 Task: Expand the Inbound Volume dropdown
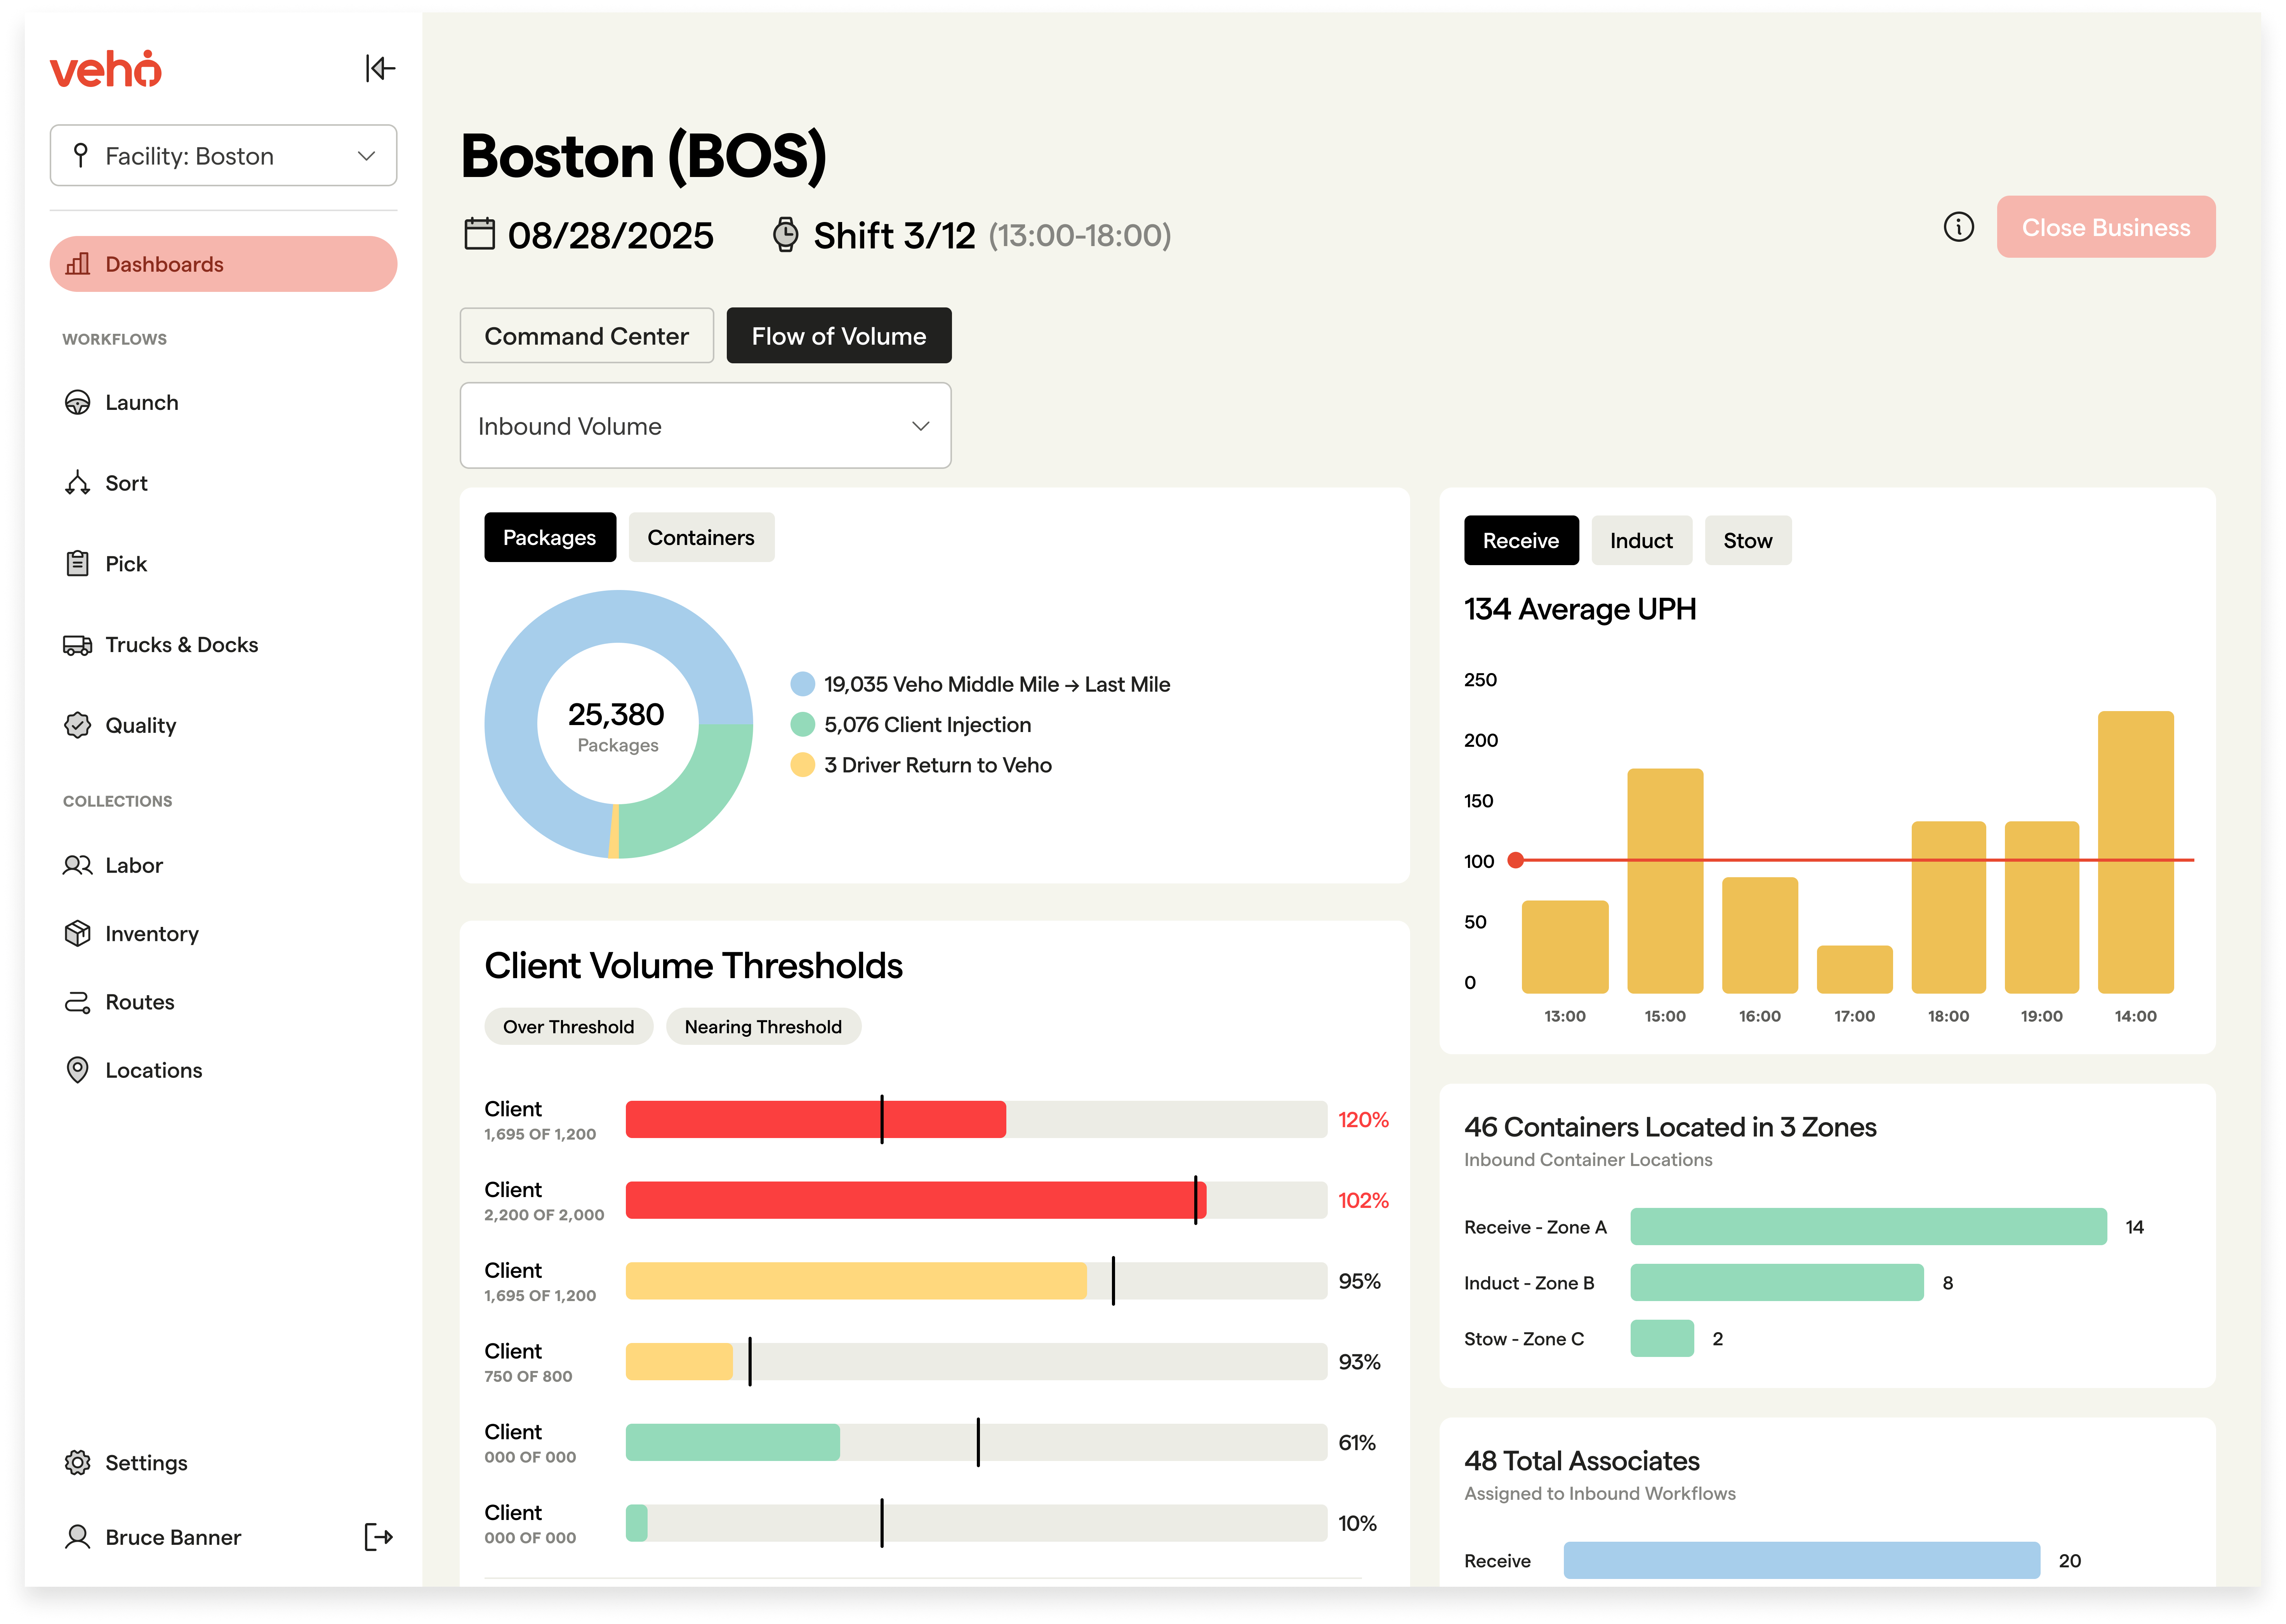point(705,426)
